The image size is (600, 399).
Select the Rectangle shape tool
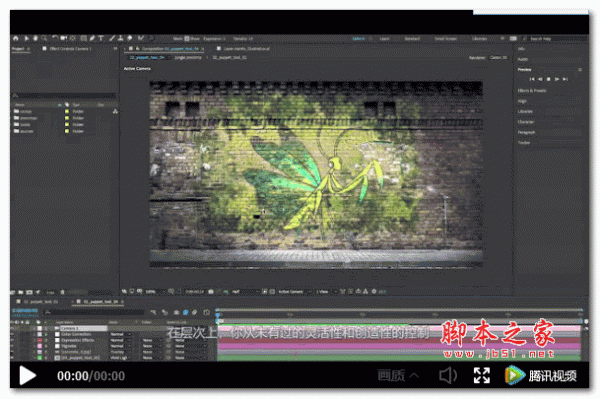click(83, 38)
